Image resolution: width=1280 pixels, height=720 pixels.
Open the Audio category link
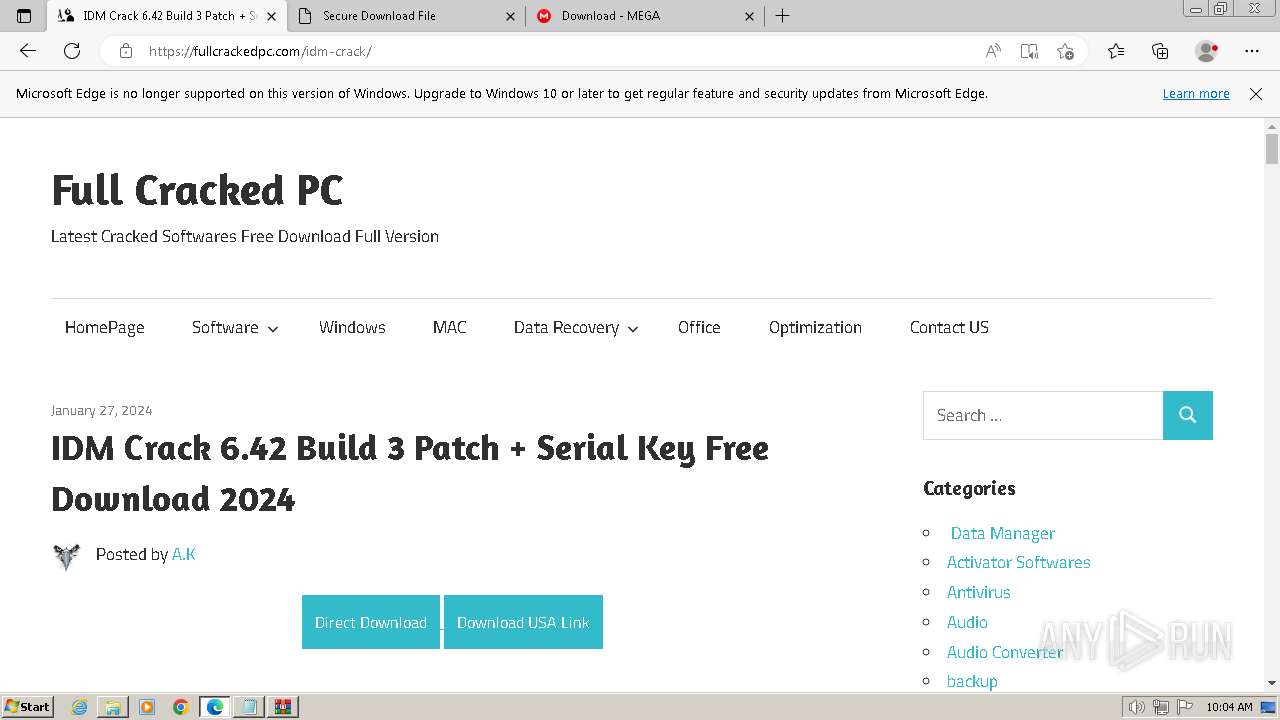(x=967, y=622)
